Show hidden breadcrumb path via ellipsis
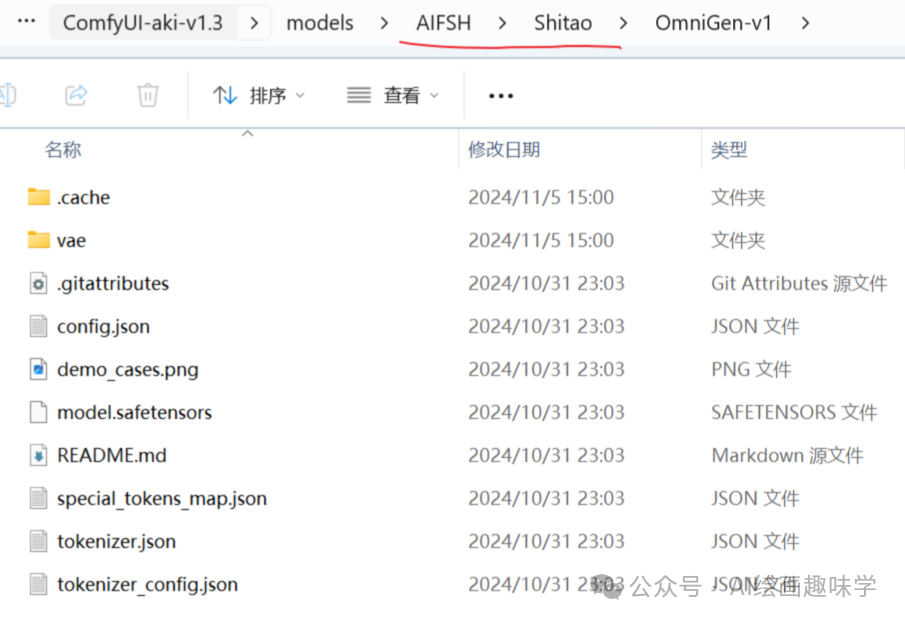This screenshot has height=622, width=905. click(x=27, y=21)
